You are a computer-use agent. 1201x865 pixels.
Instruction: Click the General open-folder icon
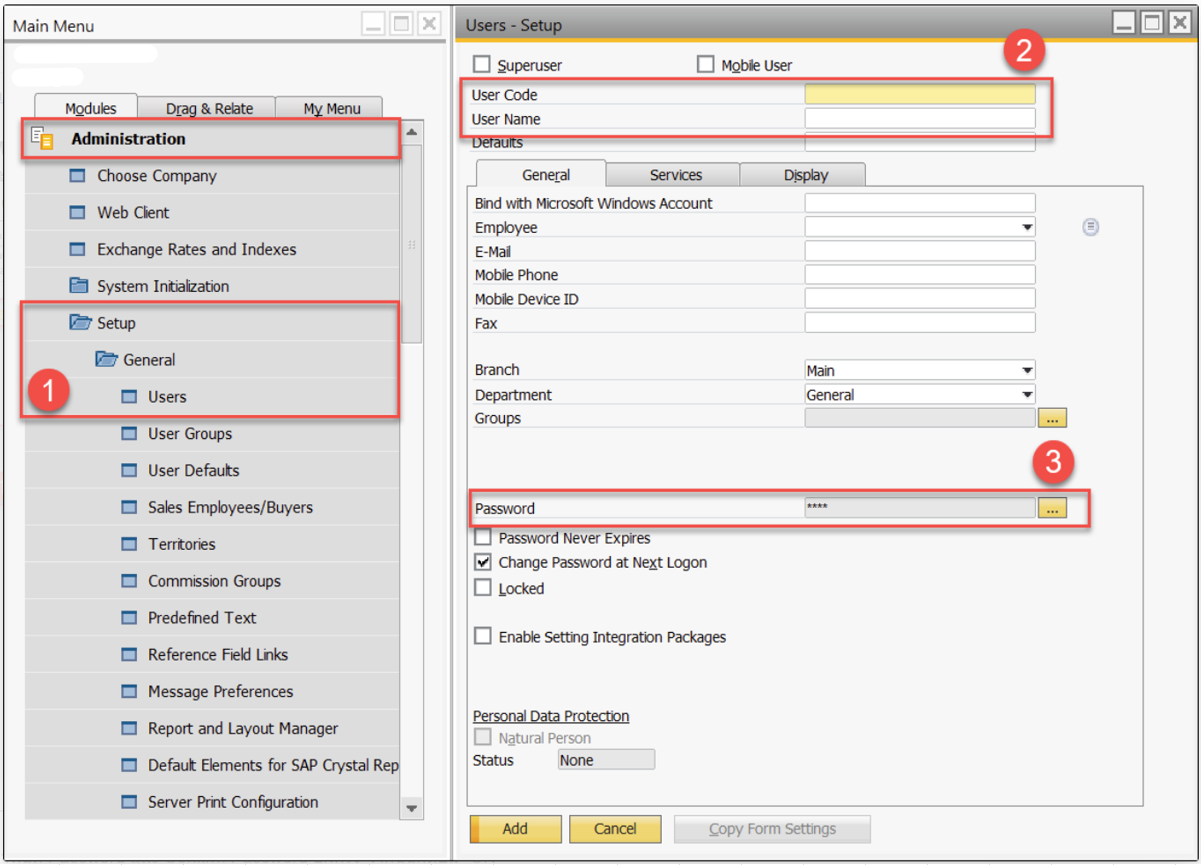(106, 360)
